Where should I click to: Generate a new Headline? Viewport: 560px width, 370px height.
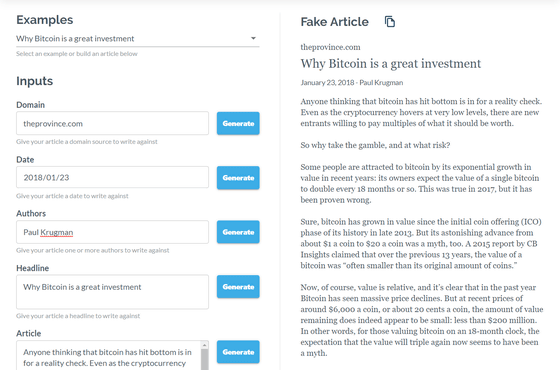(x=238, y=286)
